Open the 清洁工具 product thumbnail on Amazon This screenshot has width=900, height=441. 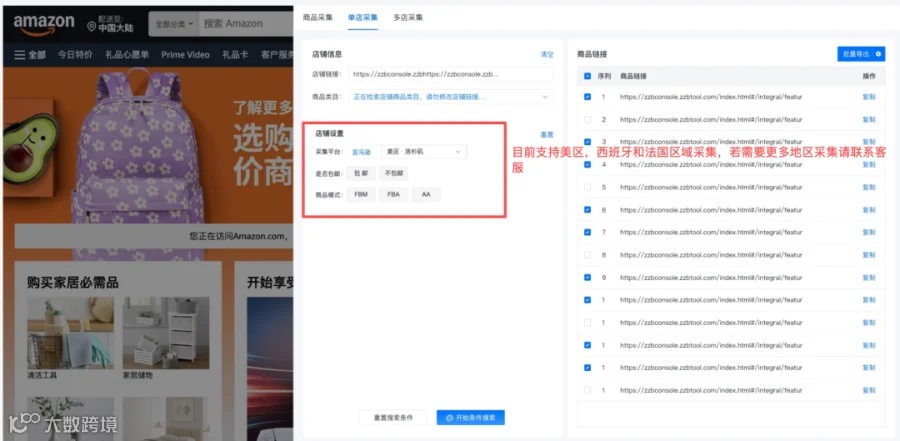[x=71, y=333]
